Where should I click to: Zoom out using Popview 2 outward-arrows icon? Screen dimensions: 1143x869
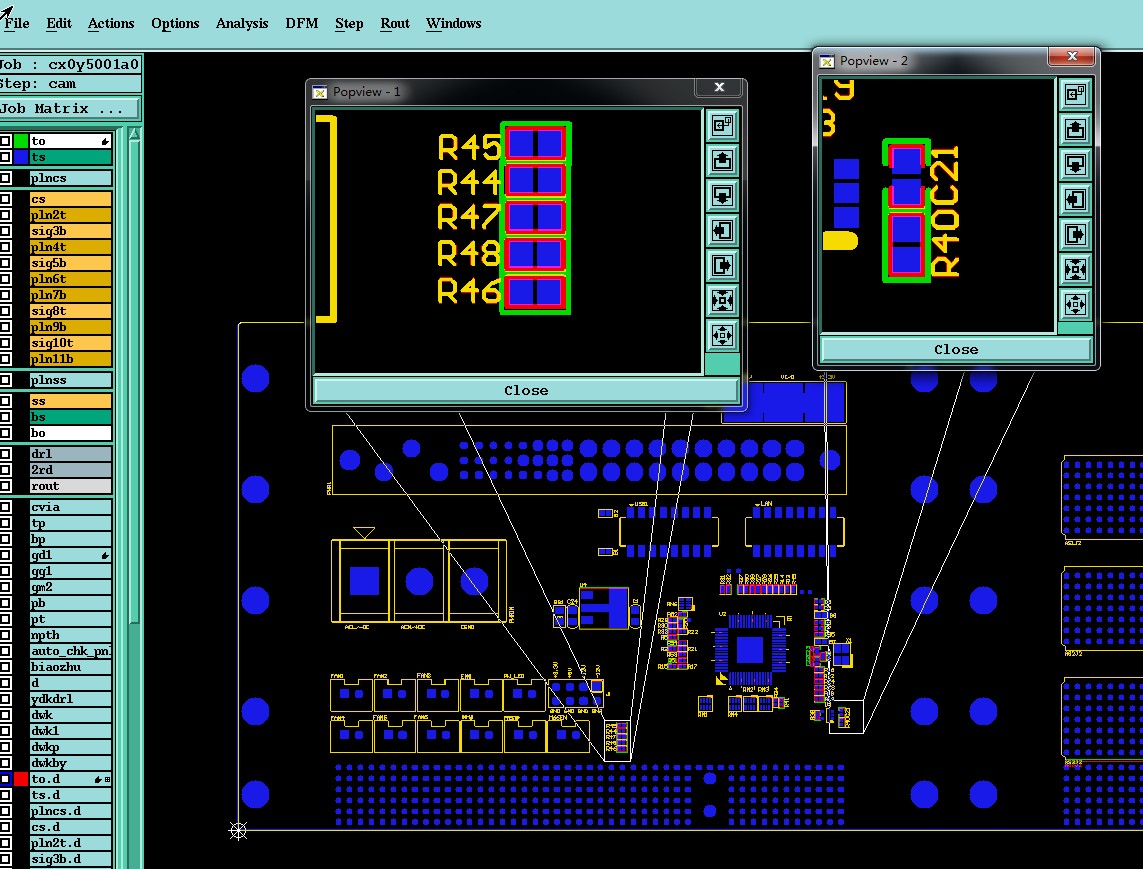(x=1075, y=304)
